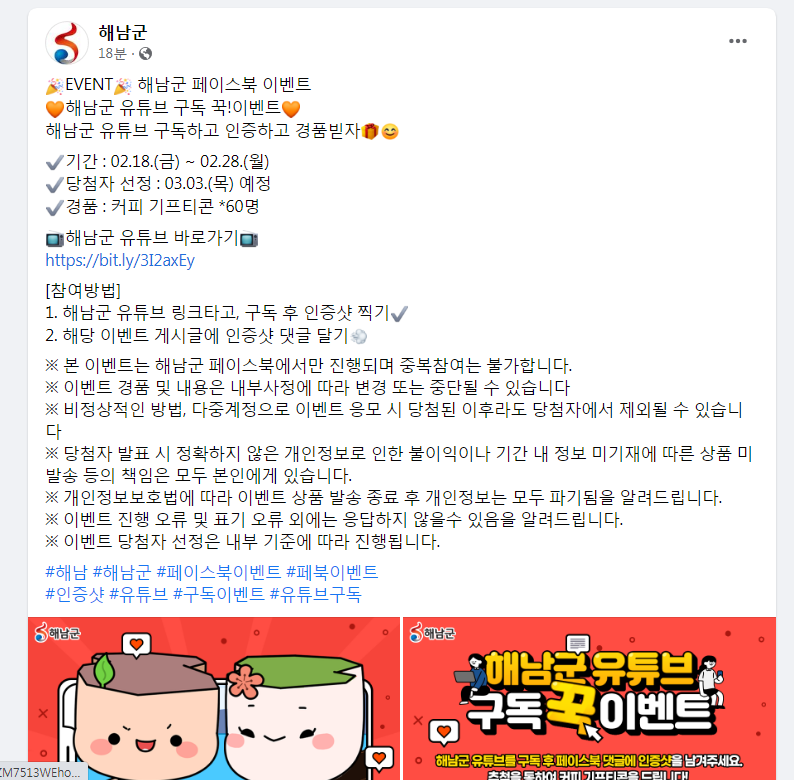Open the #유튜브구독 hashtag

click(x=315, y=594)
